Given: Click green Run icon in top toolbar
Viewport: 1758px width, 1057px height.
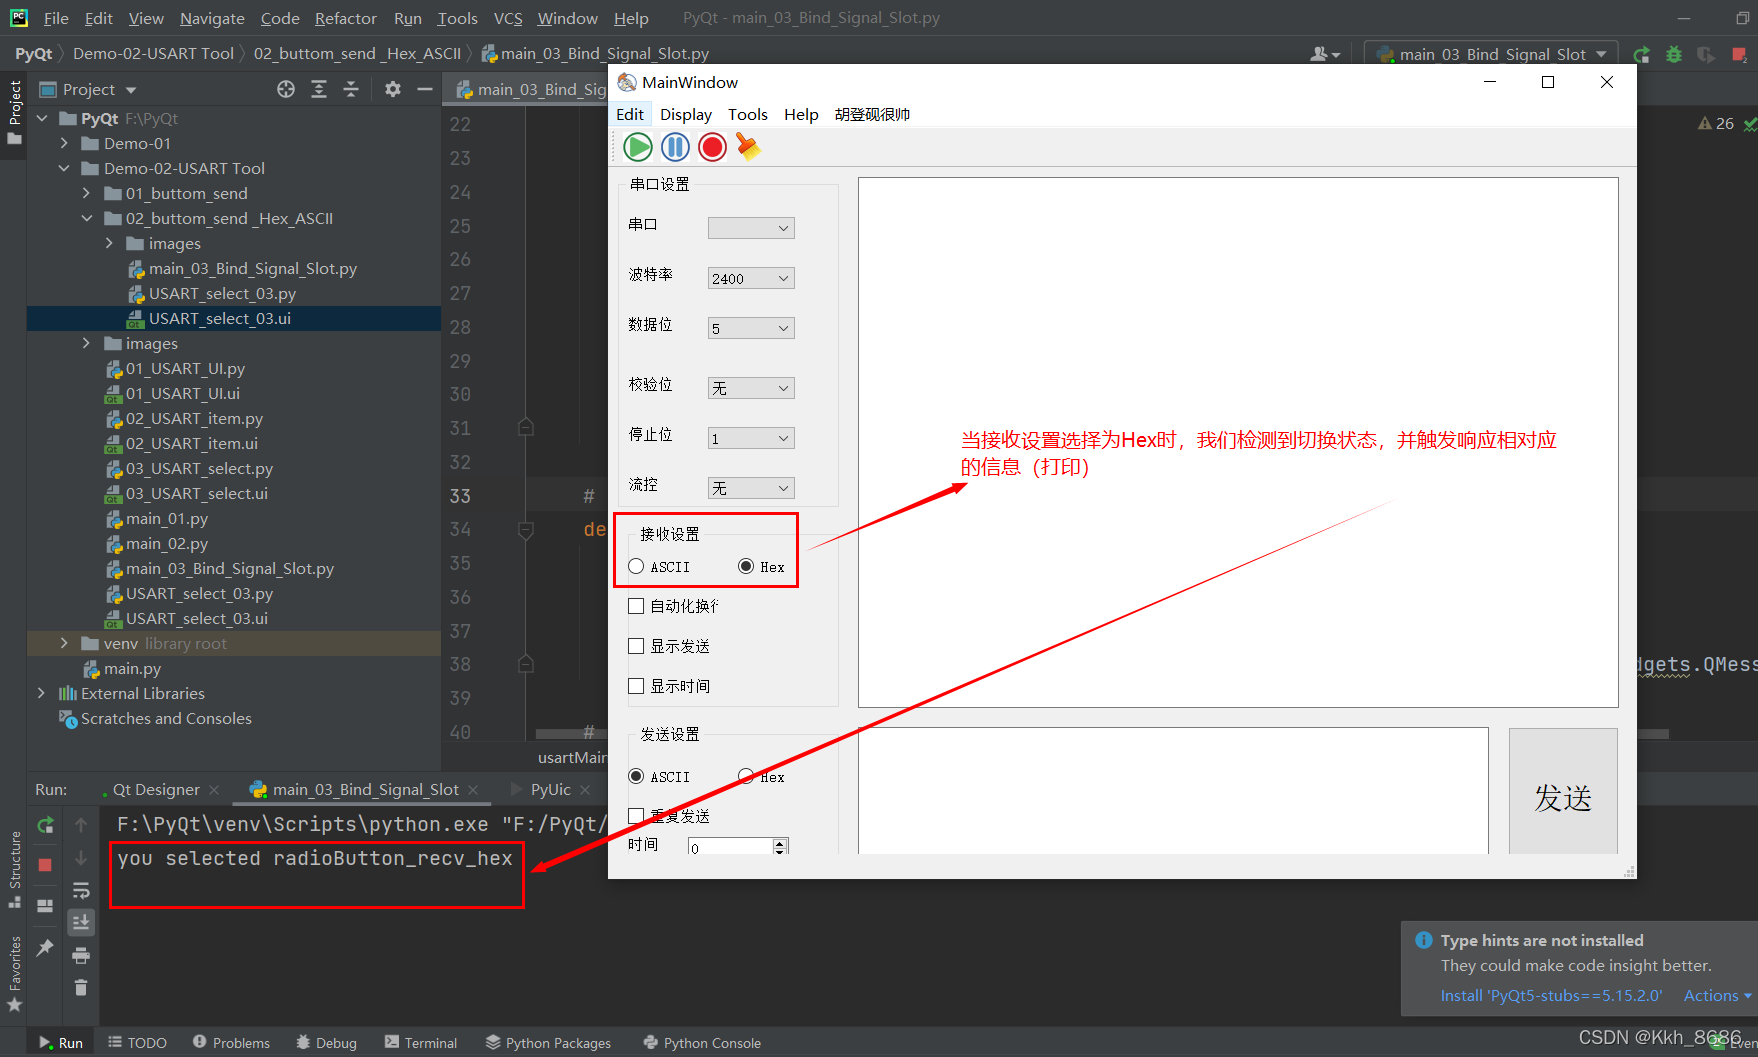Looking at the screenshot, I should [1641, 54].
